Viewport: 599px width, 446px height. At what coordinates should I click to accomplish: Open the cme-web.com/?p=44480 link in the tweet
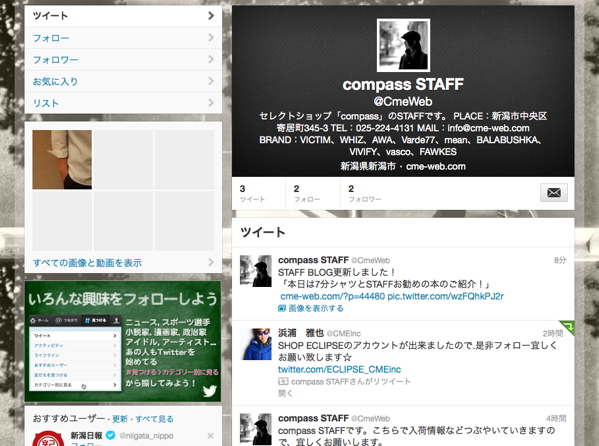332,296
